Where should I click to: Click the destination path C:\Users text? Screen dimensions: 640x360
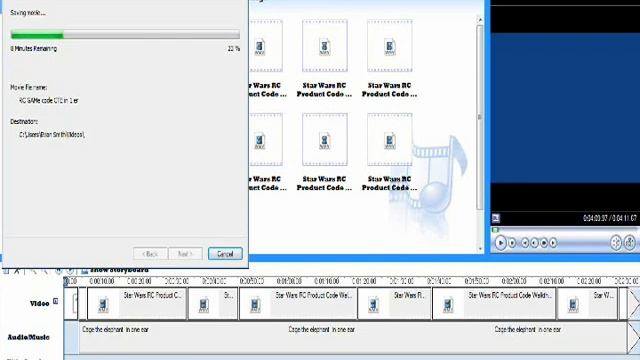click(x=52, y=134)
